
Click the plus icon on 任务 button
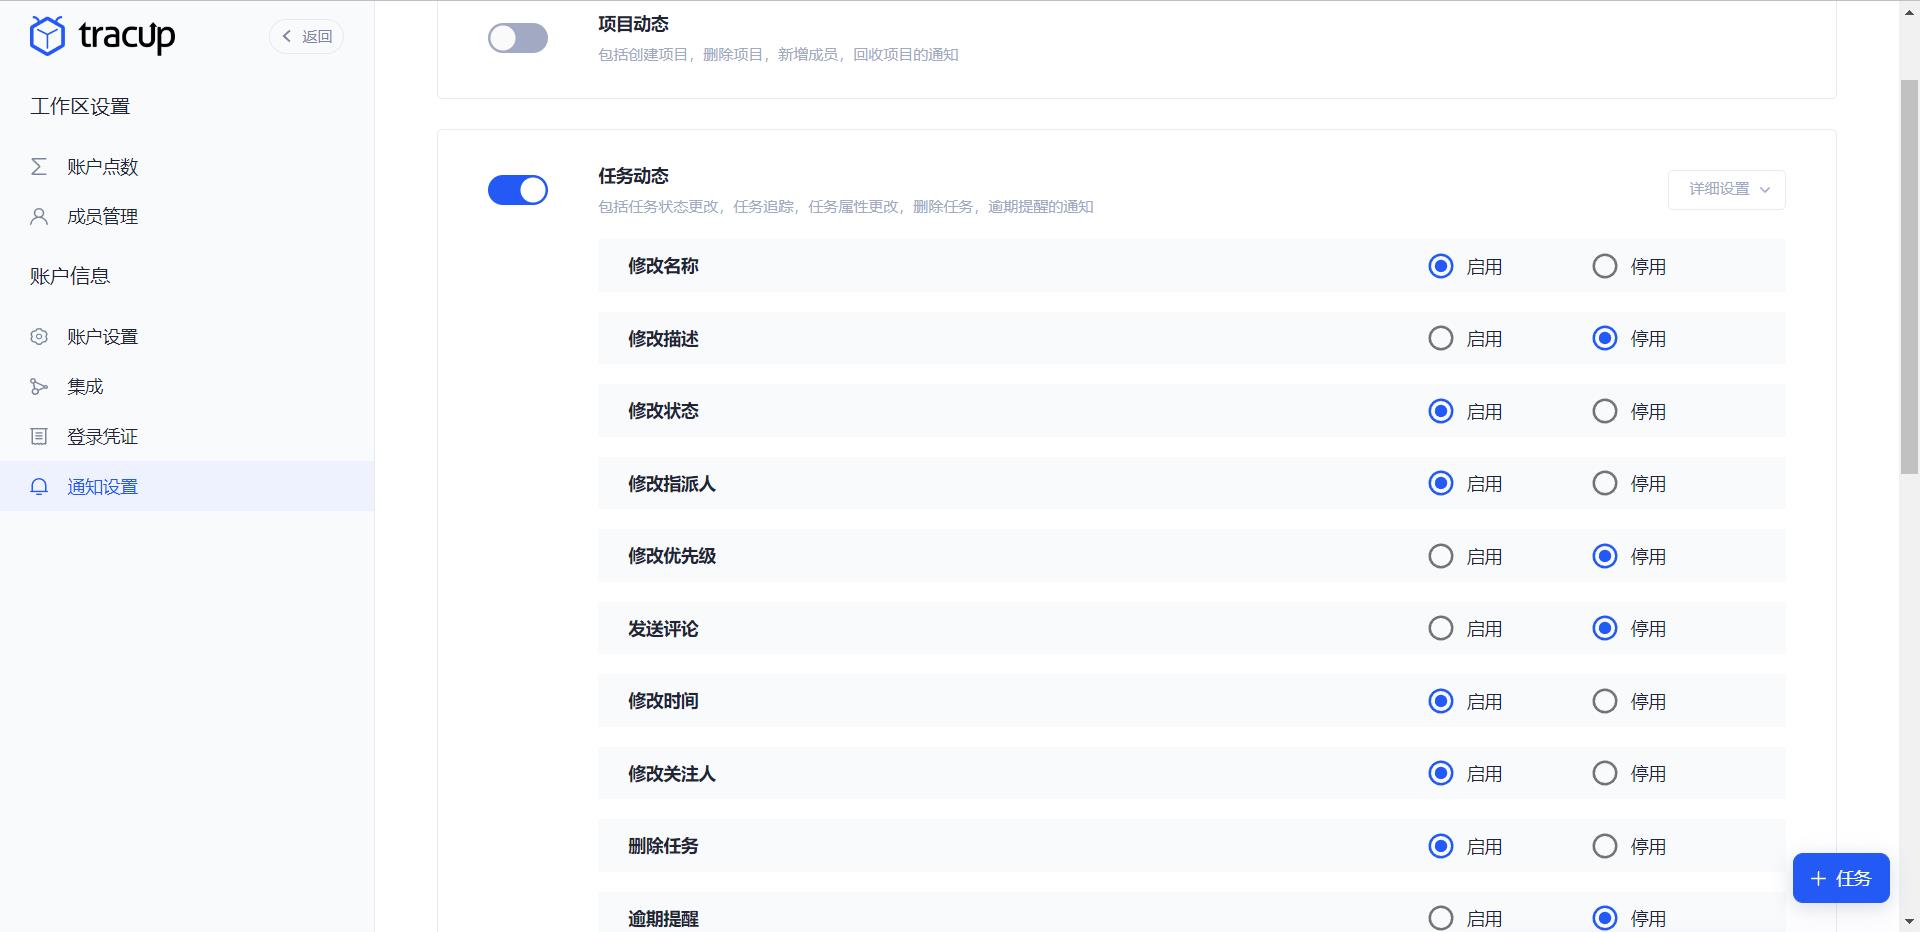(x=1817, y=878)
